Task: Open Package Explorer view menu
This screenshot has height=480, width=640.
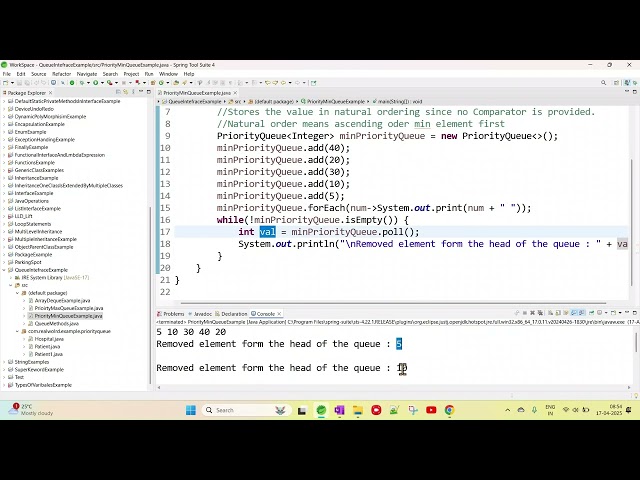Action: [x=133, y=92]
